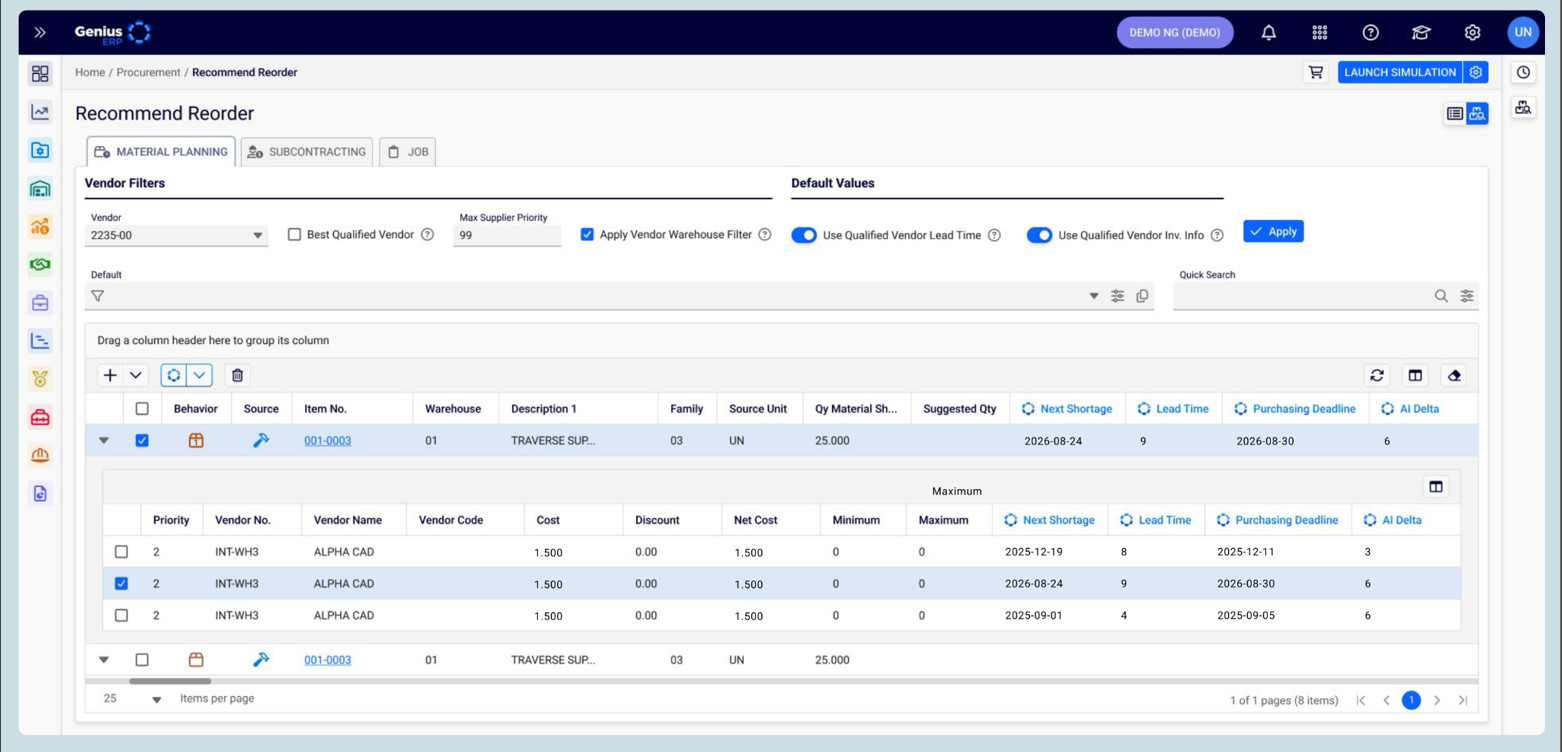Collapse the first 001-0003 row expander

coord(104,440)
